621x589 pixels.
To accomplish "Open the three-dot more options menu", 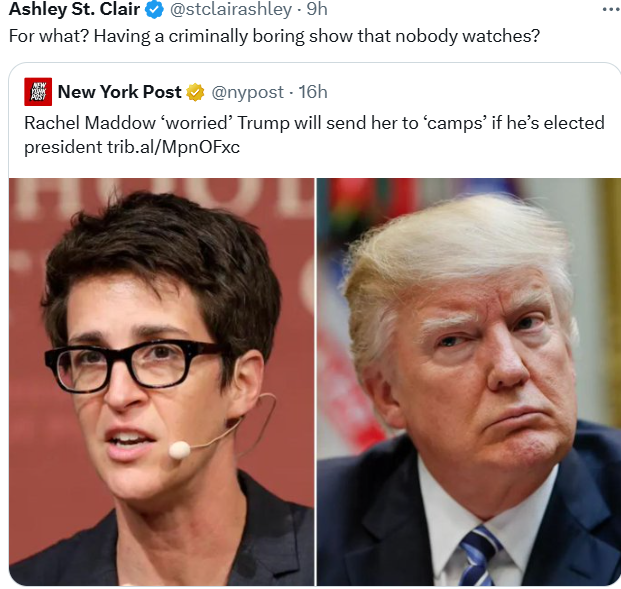I will (x=611, y=9).
